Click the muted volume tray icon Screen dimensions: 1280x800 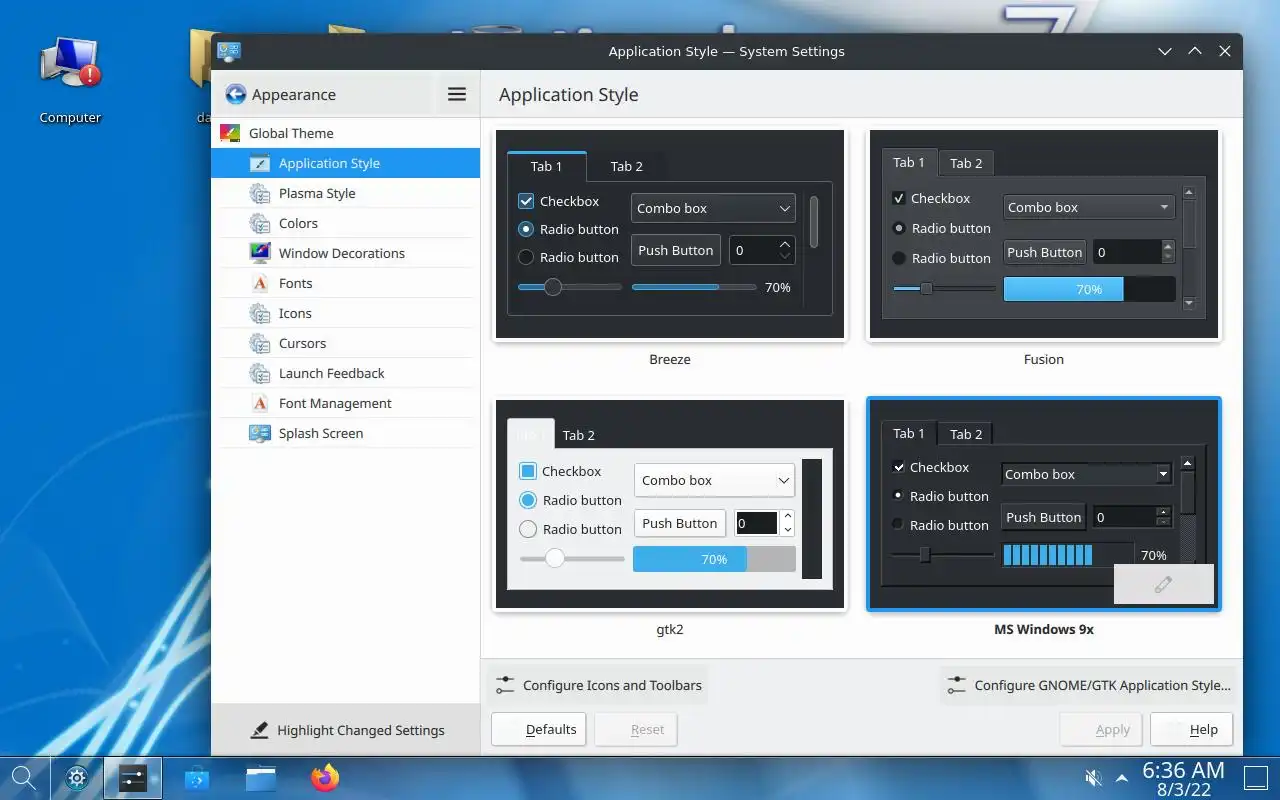click(x=1094, y=778)
